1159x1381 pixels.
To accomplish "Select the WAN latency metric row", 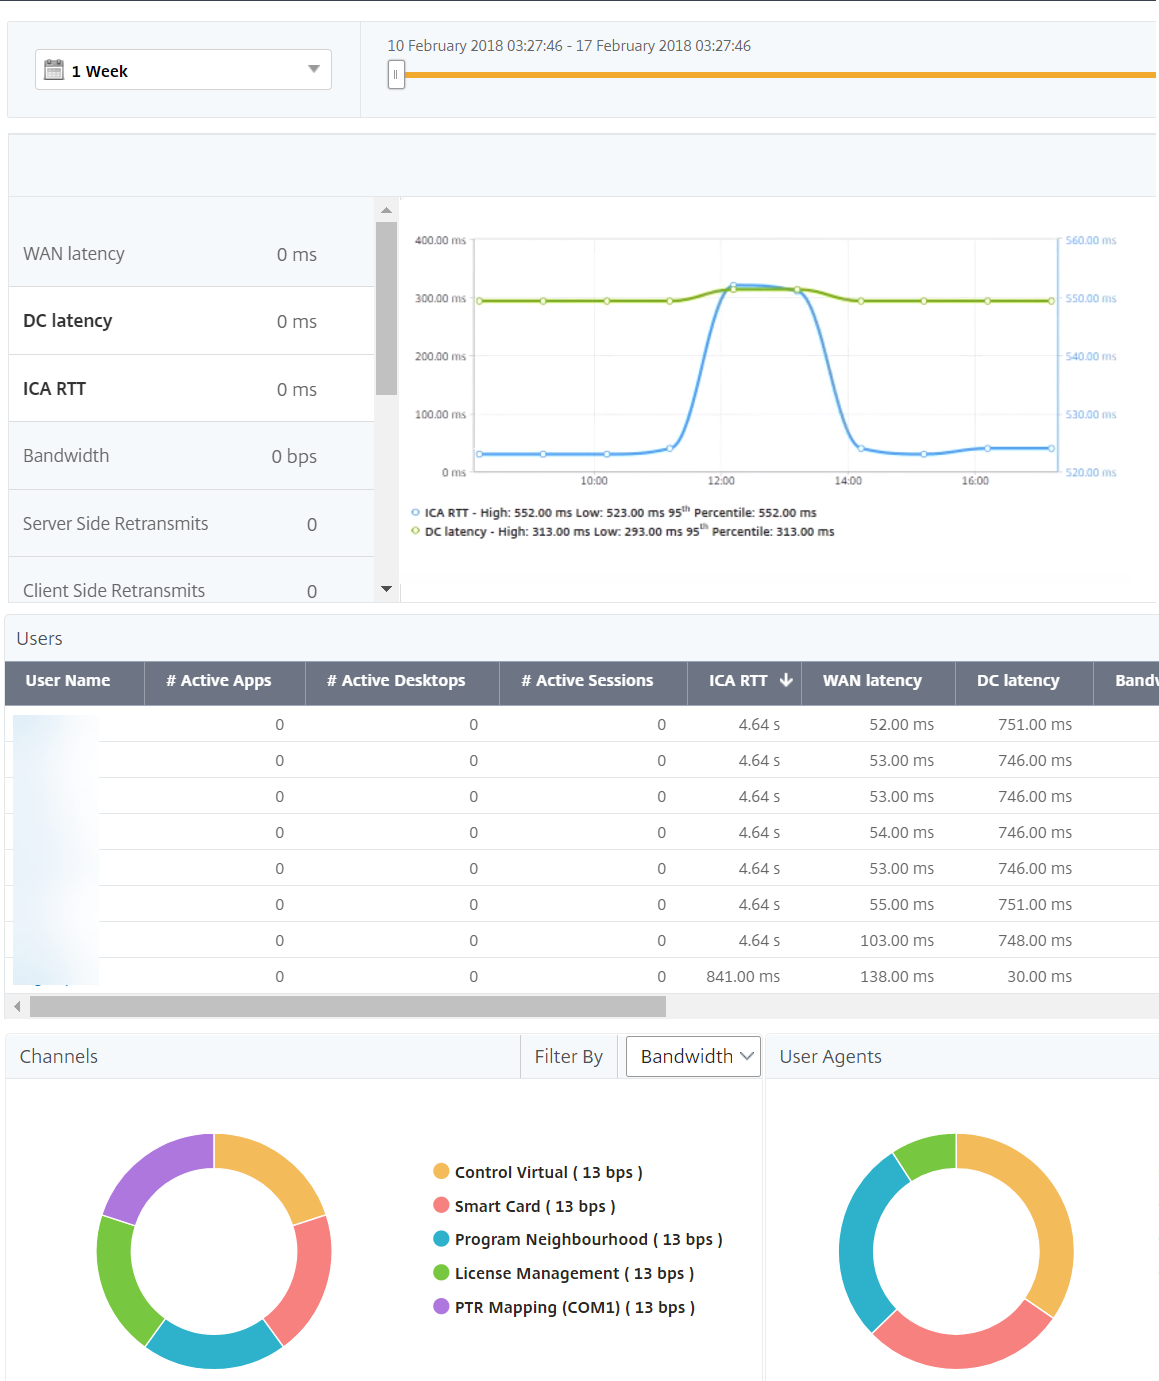I will pyautogui.click(x=191, y=253).
